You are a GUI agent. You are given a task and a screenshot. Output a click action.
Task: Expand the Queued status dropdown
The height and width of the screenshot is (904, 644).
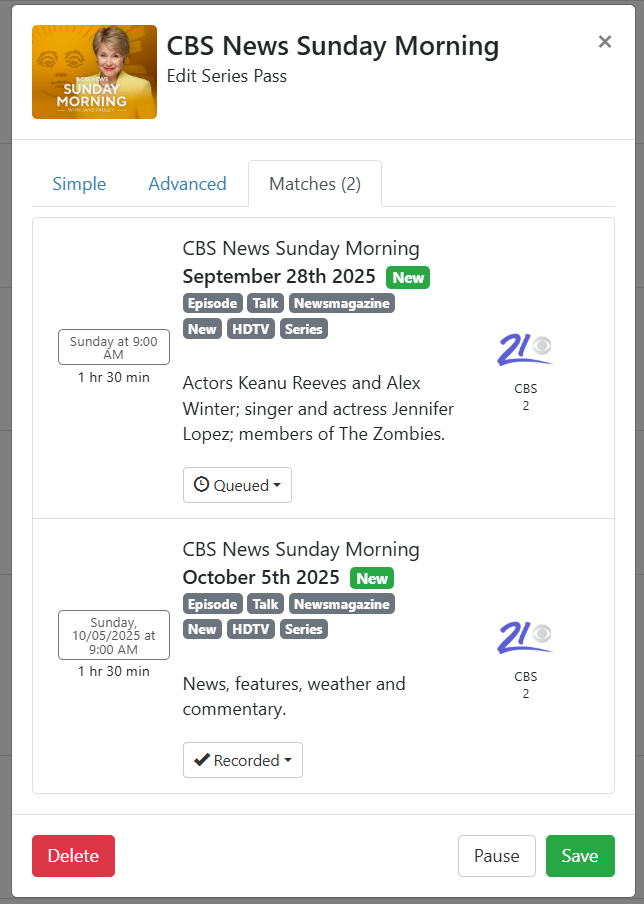[237, 485]
